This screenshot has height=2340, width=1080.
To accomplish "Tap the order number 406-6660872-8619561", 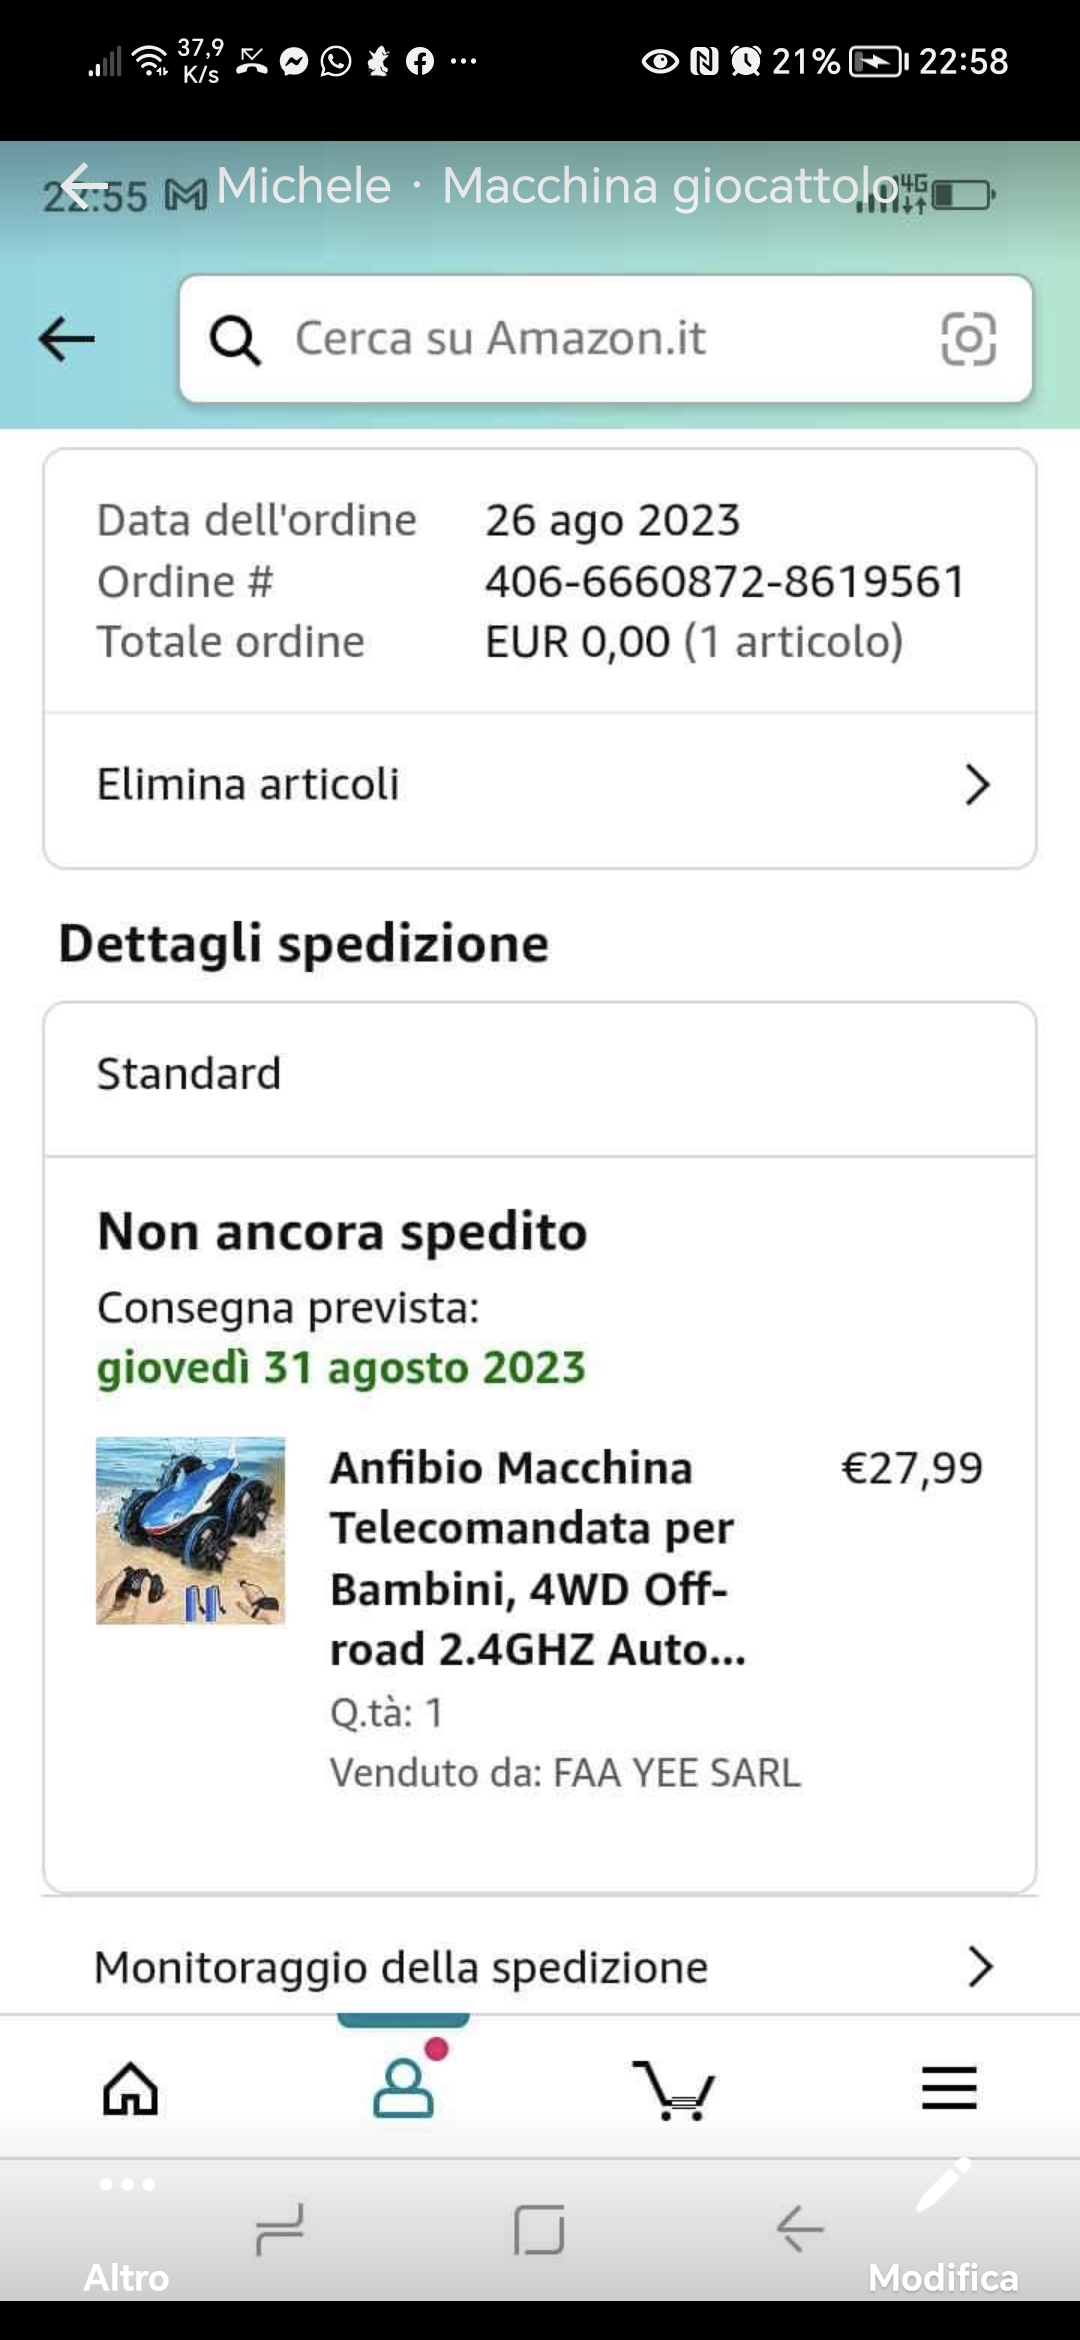I will pyautogui.click(x=725, y=582).
